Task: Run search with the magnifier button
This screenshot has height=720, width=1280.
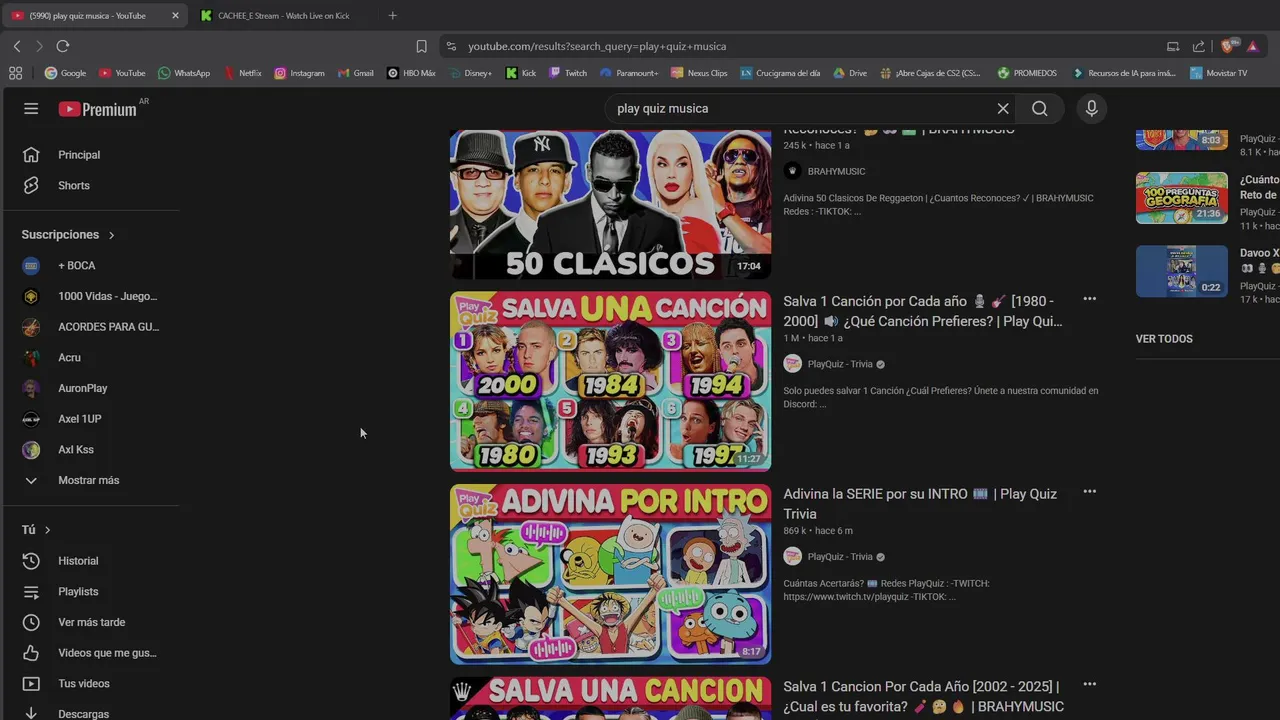Action: point(1040,108)
